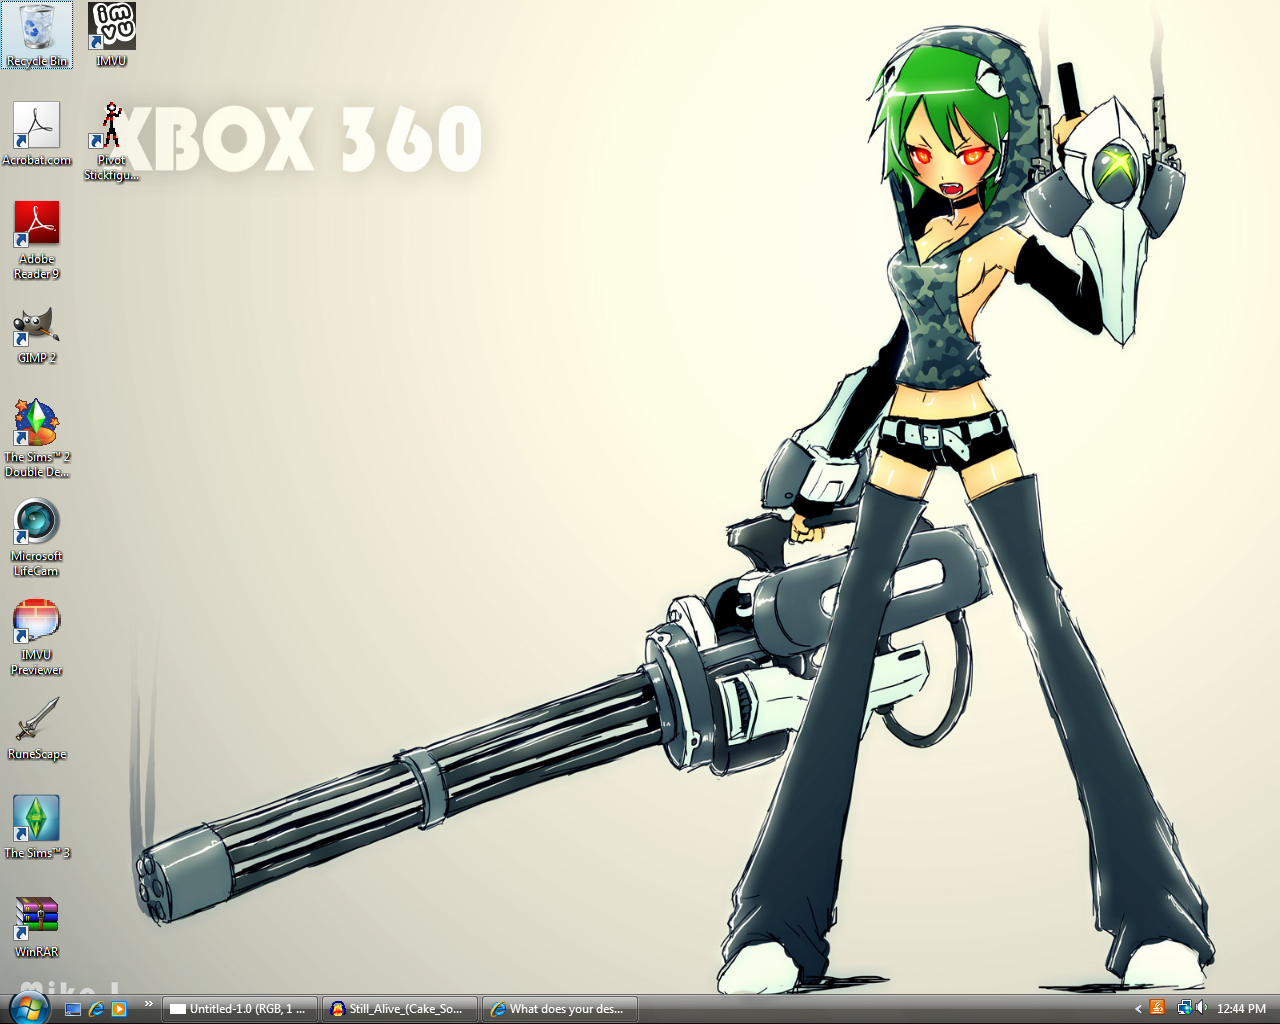
Task: Select the RuneScape sword icon
Action: pos(37,728)
